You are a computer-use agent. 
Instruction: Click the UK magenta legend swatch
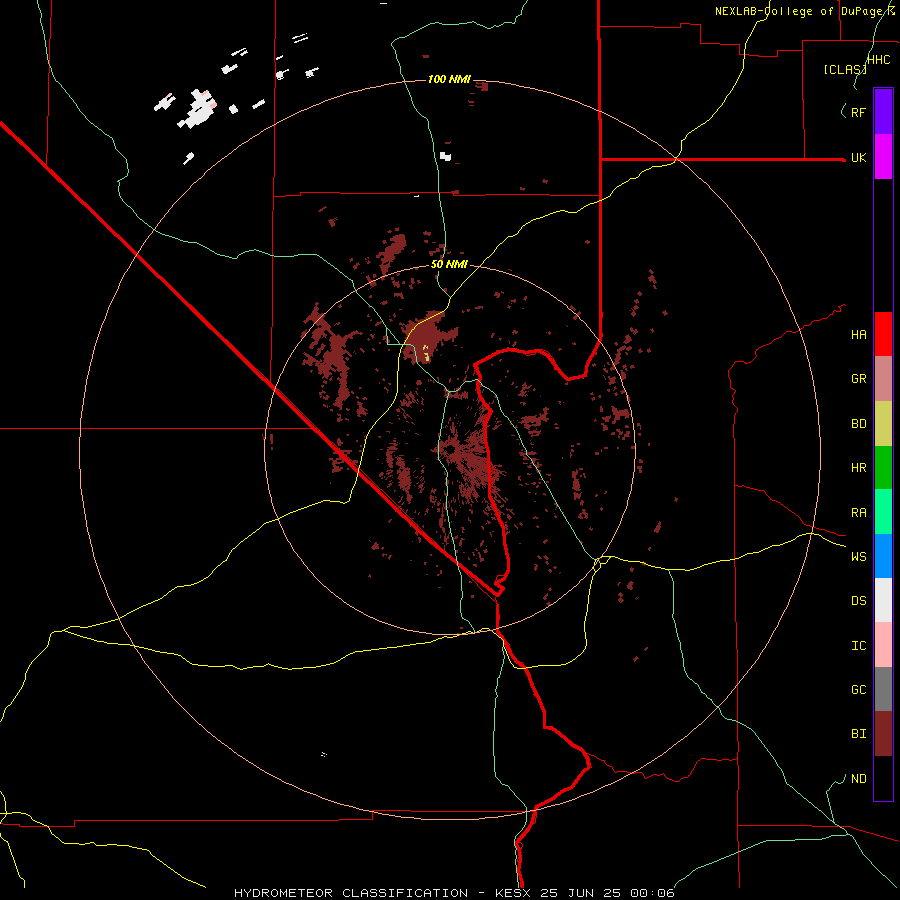883,157
